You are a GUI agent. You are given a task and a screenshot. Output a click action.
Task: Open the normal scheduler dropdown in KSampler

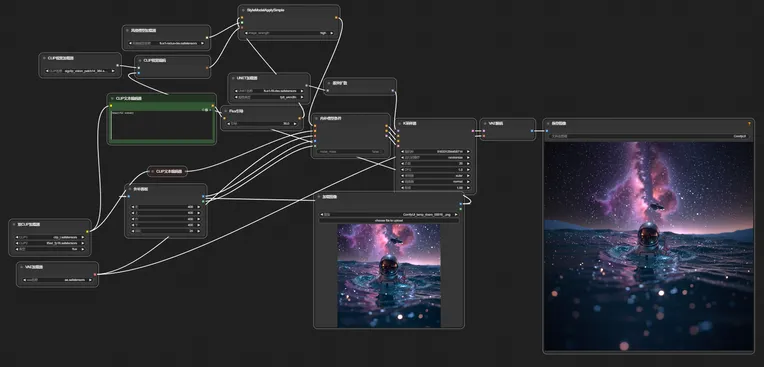pos(436,181)
